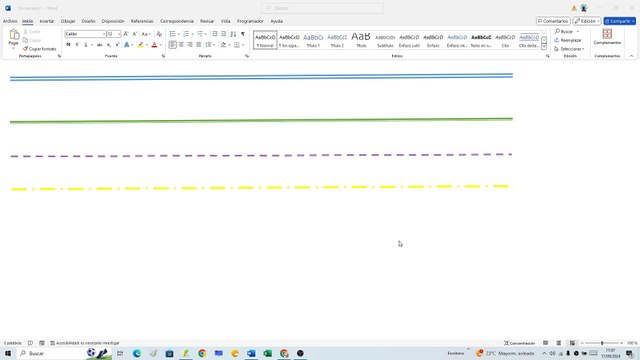
Task: Open the Archivo menu
Action: click(10, 21)
